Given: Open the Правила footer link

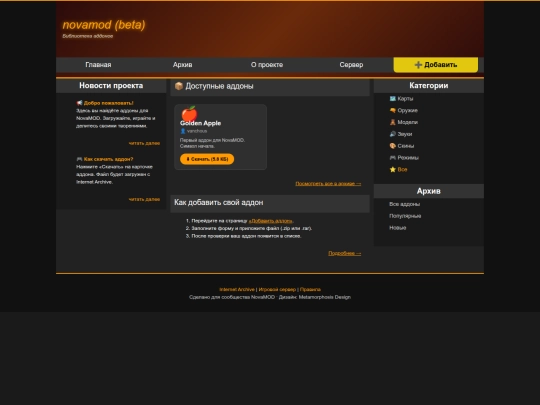Looking at the screenshot, I should tap(310, 290).
